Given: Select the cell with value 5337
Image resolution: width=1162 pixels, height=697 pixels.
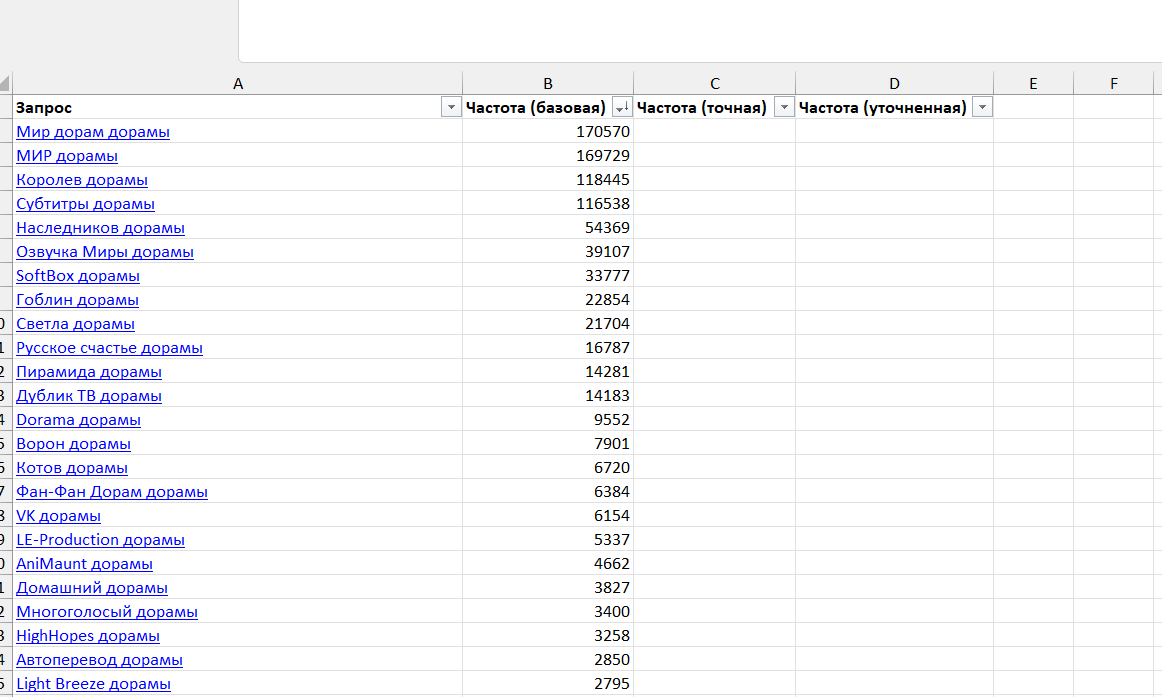Looking at the screenshot, I should pyautogui.click(x=548, y=540).
